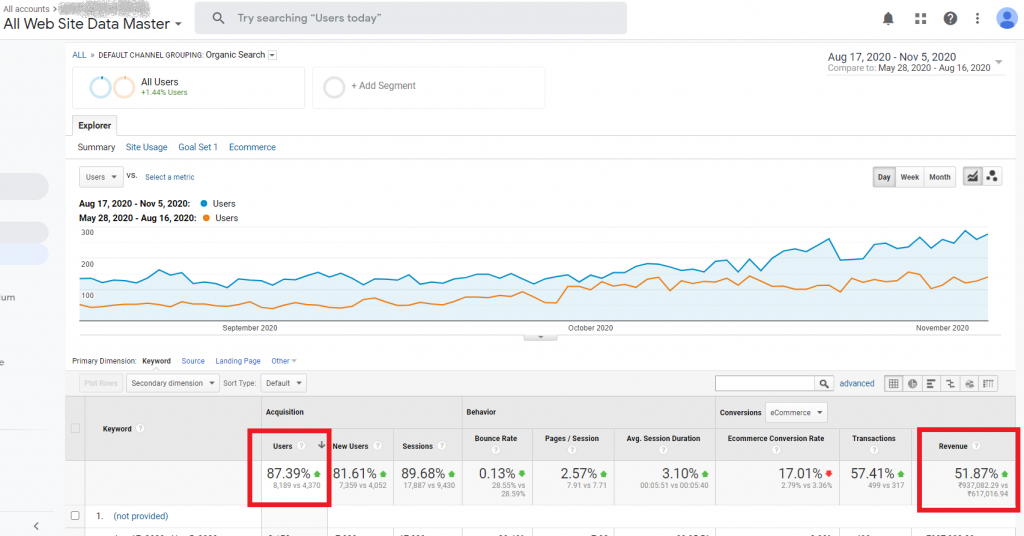1024x536 pixels.
Task: Open the Conversions eCommerce dropdown
Action: tap(796, 413)
